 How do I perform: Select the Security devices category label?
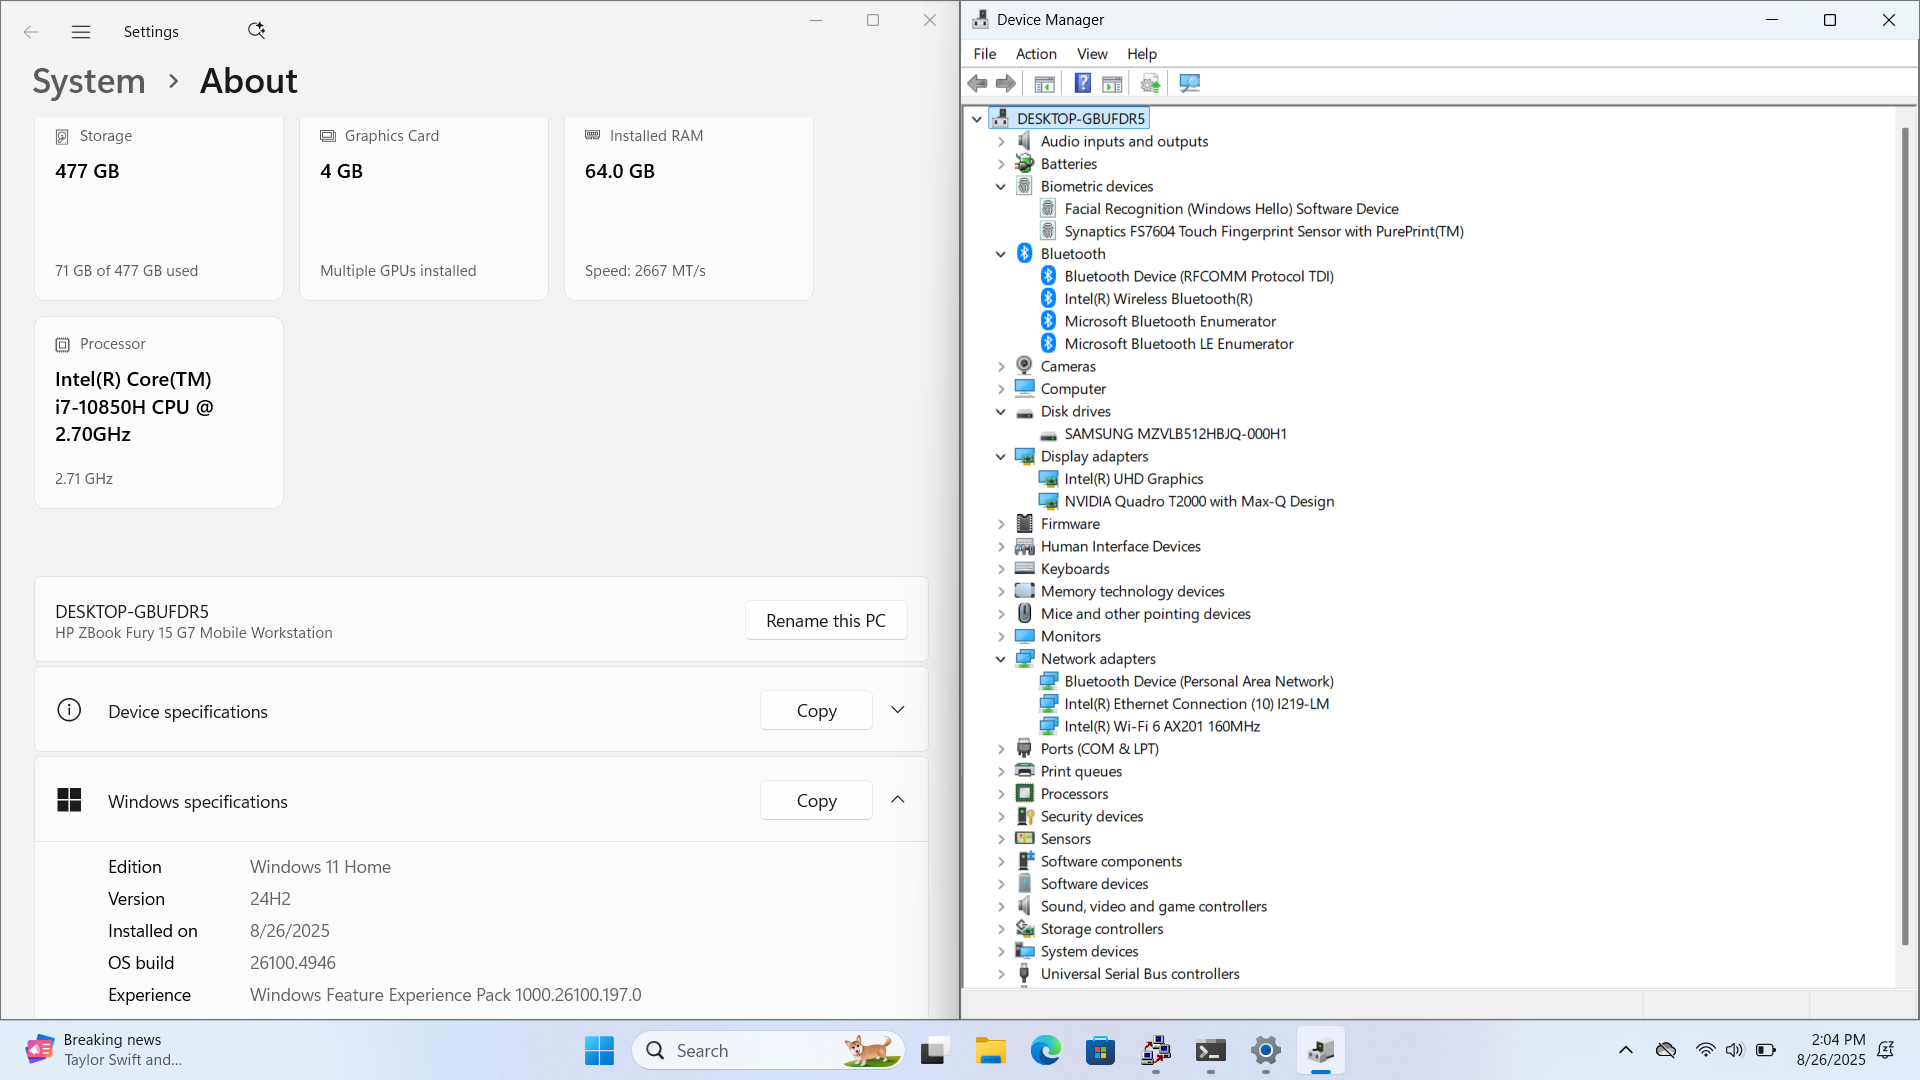tap(1091, 816)
